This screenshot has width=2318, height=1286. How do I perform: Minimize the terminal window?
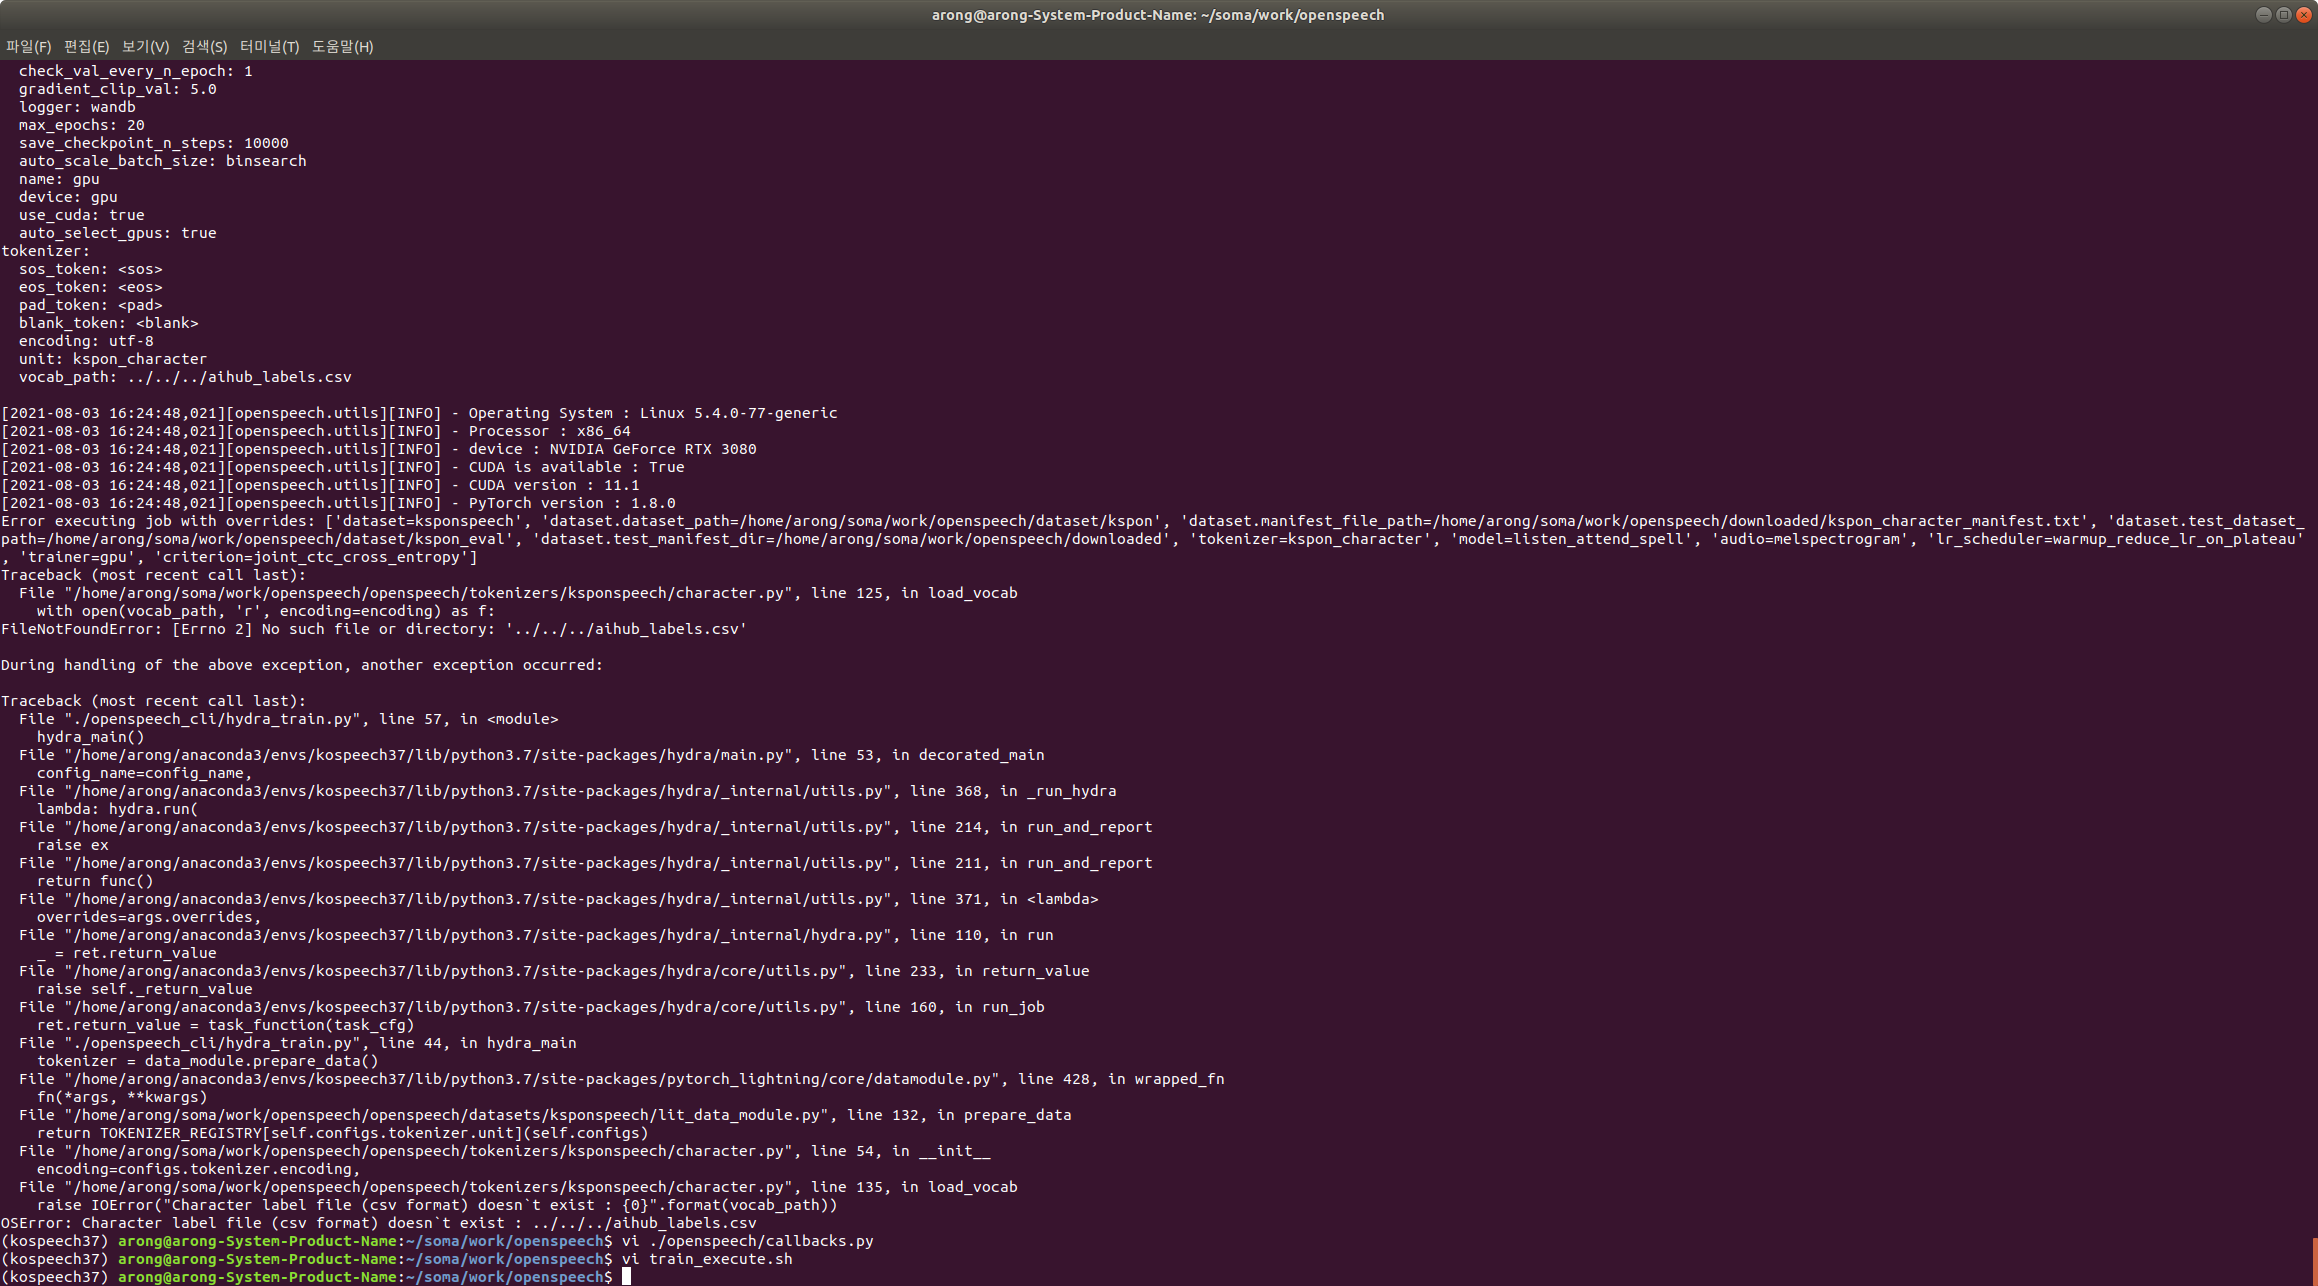(x=2263, y=14)
